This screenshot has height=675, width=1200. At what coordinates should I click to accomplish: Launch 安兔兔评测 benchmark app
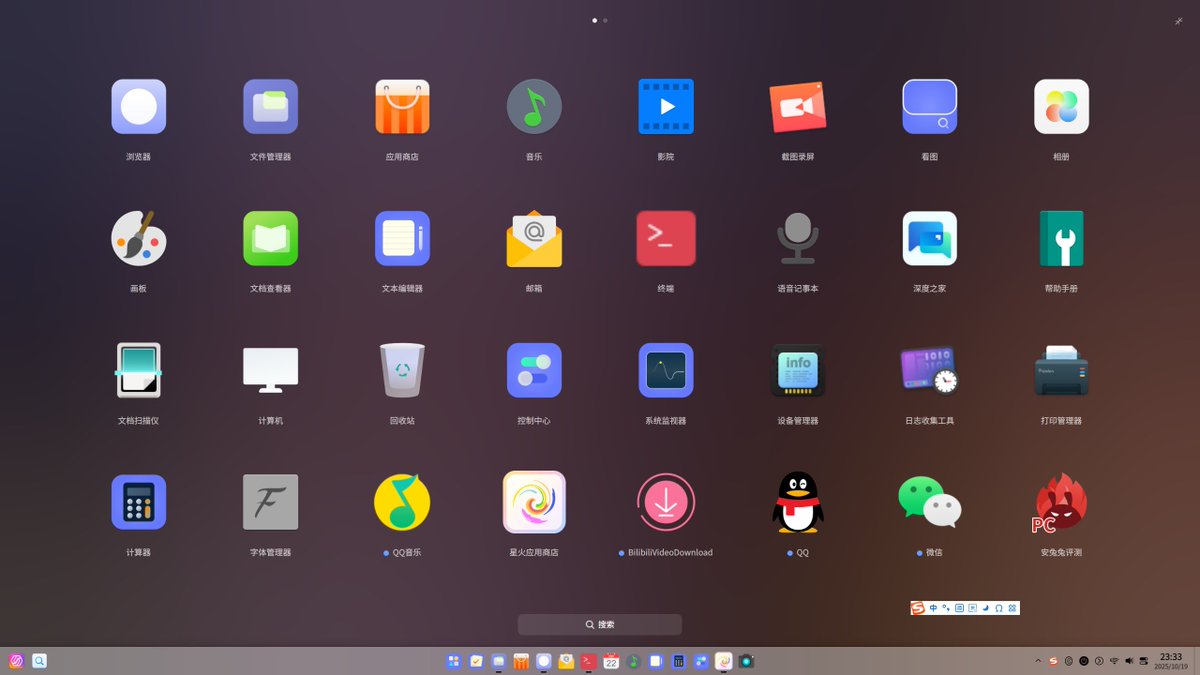point(1061,502)
